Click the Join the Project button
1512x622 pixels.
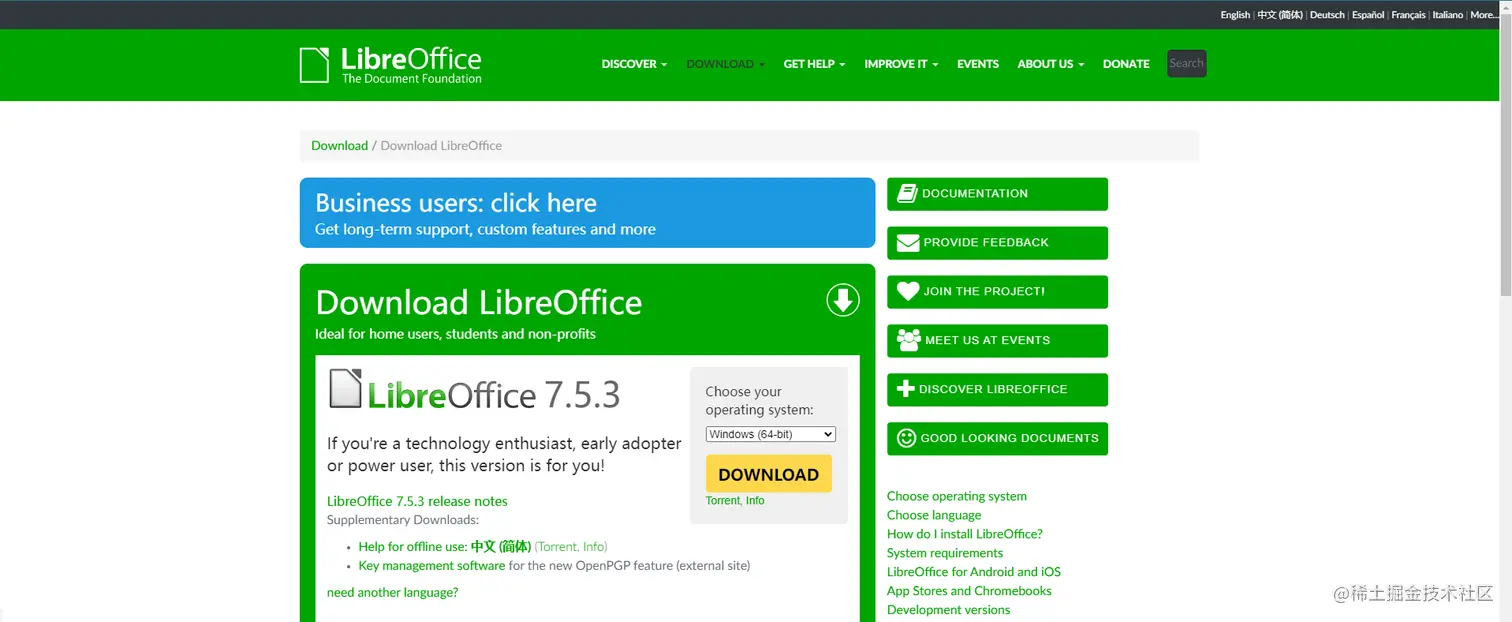point(997,292)
